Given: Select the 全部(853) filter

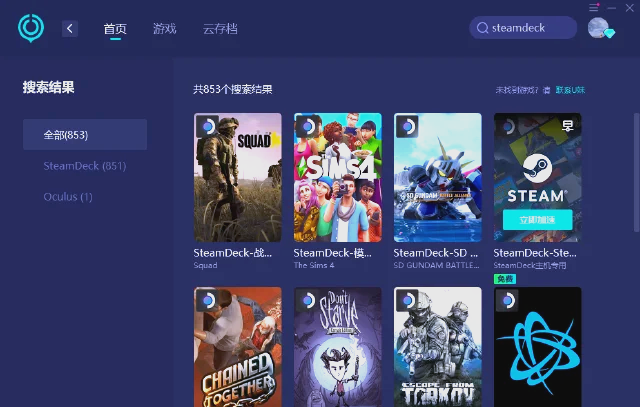Looking at the screenshot, I should [85, 135].
